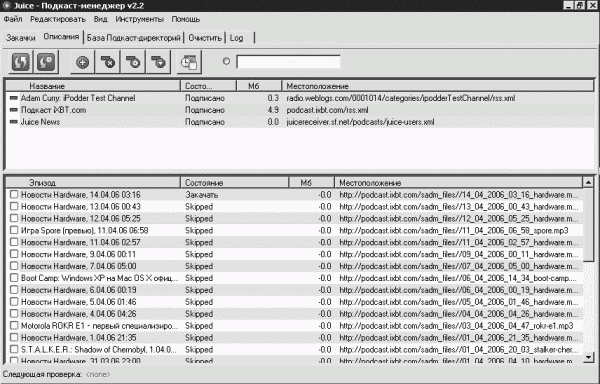The image size is (600, 384).
Task: Click the juicereceiver.sf.net juice-users.xml location
Action: [x=360, y=122]
